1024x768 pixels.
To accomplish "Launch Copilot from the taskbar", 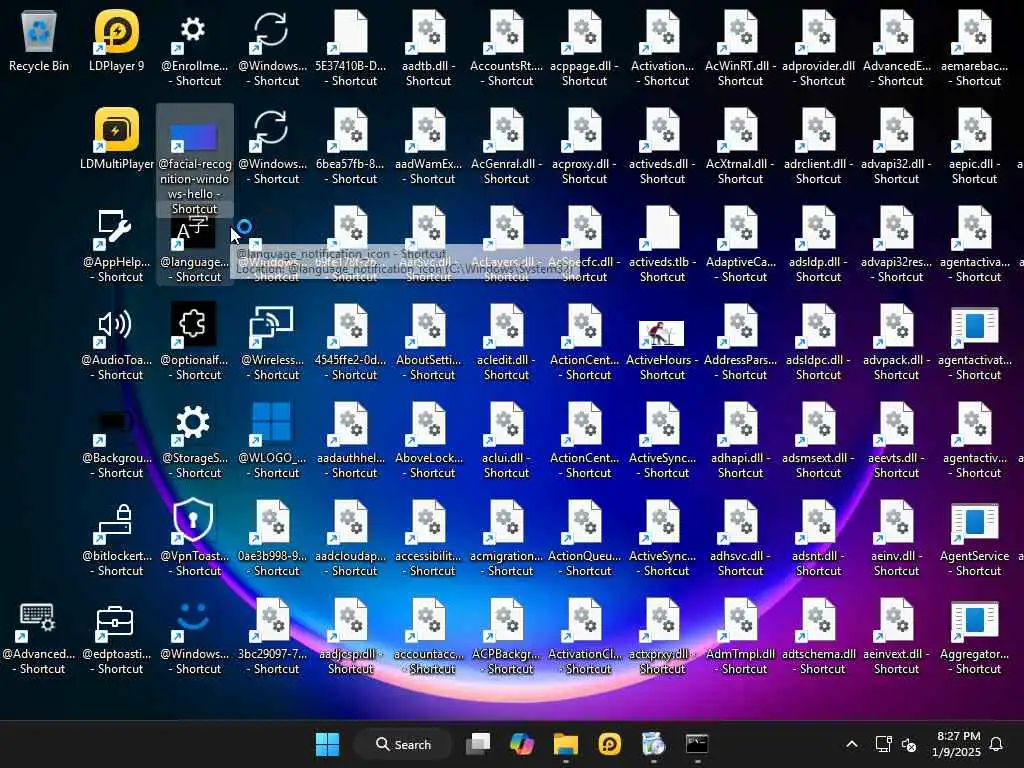I will [521, 744].
